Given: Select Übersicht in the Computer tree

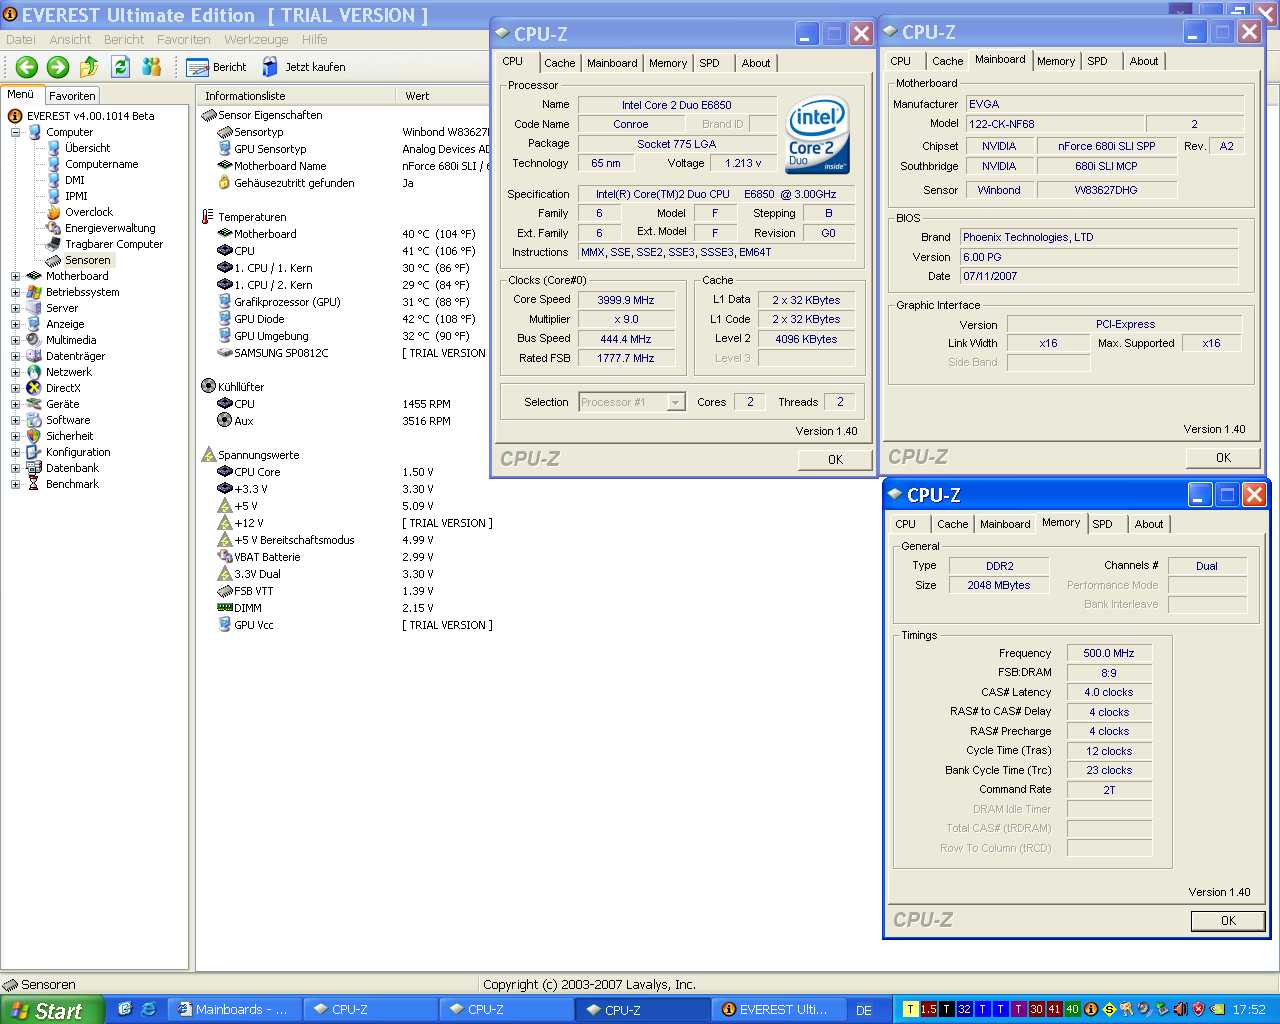Looking at the screenshot, I should (x=87, y=148).
